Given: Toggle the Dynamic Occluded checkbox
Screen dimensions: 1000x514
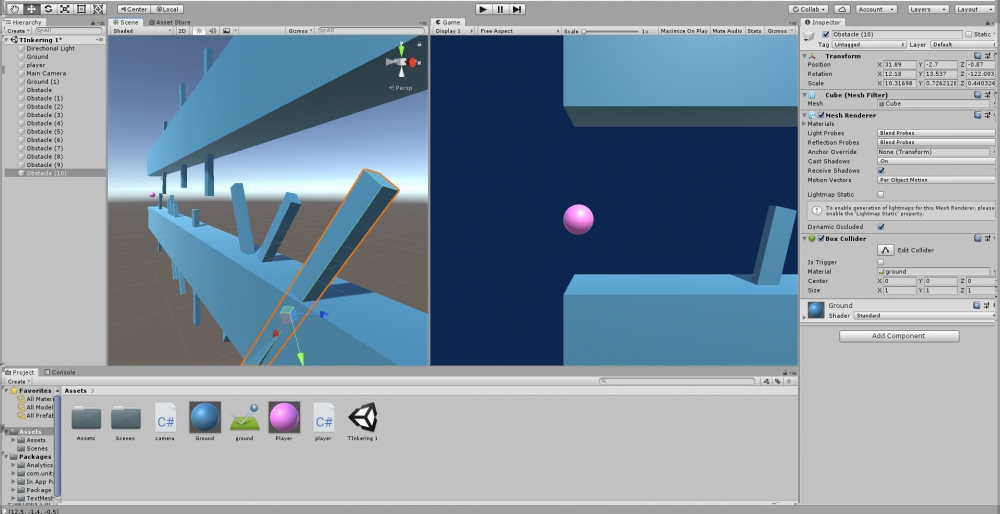Looking at the screenshot, I should coord(881,227).
